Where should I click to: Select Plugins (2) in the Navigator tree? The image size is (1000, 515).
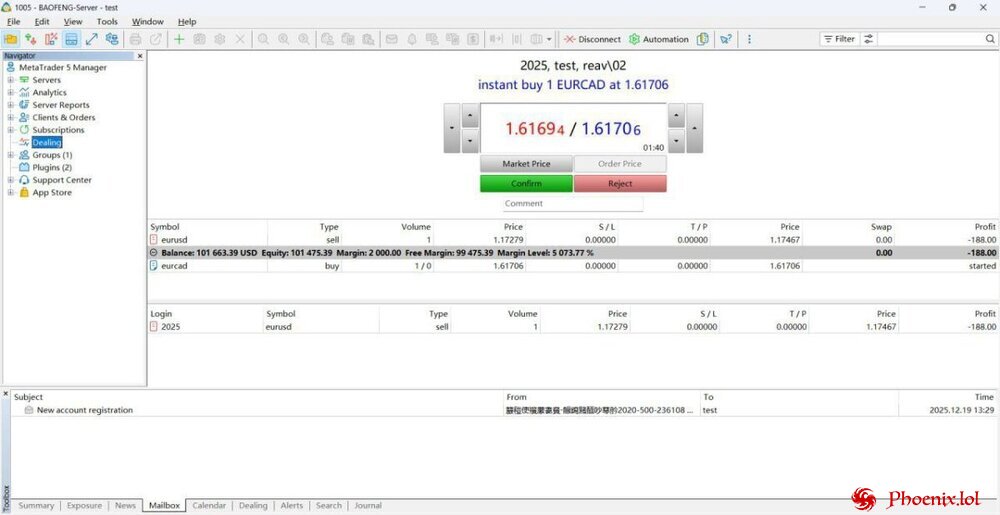click(52, 168)
